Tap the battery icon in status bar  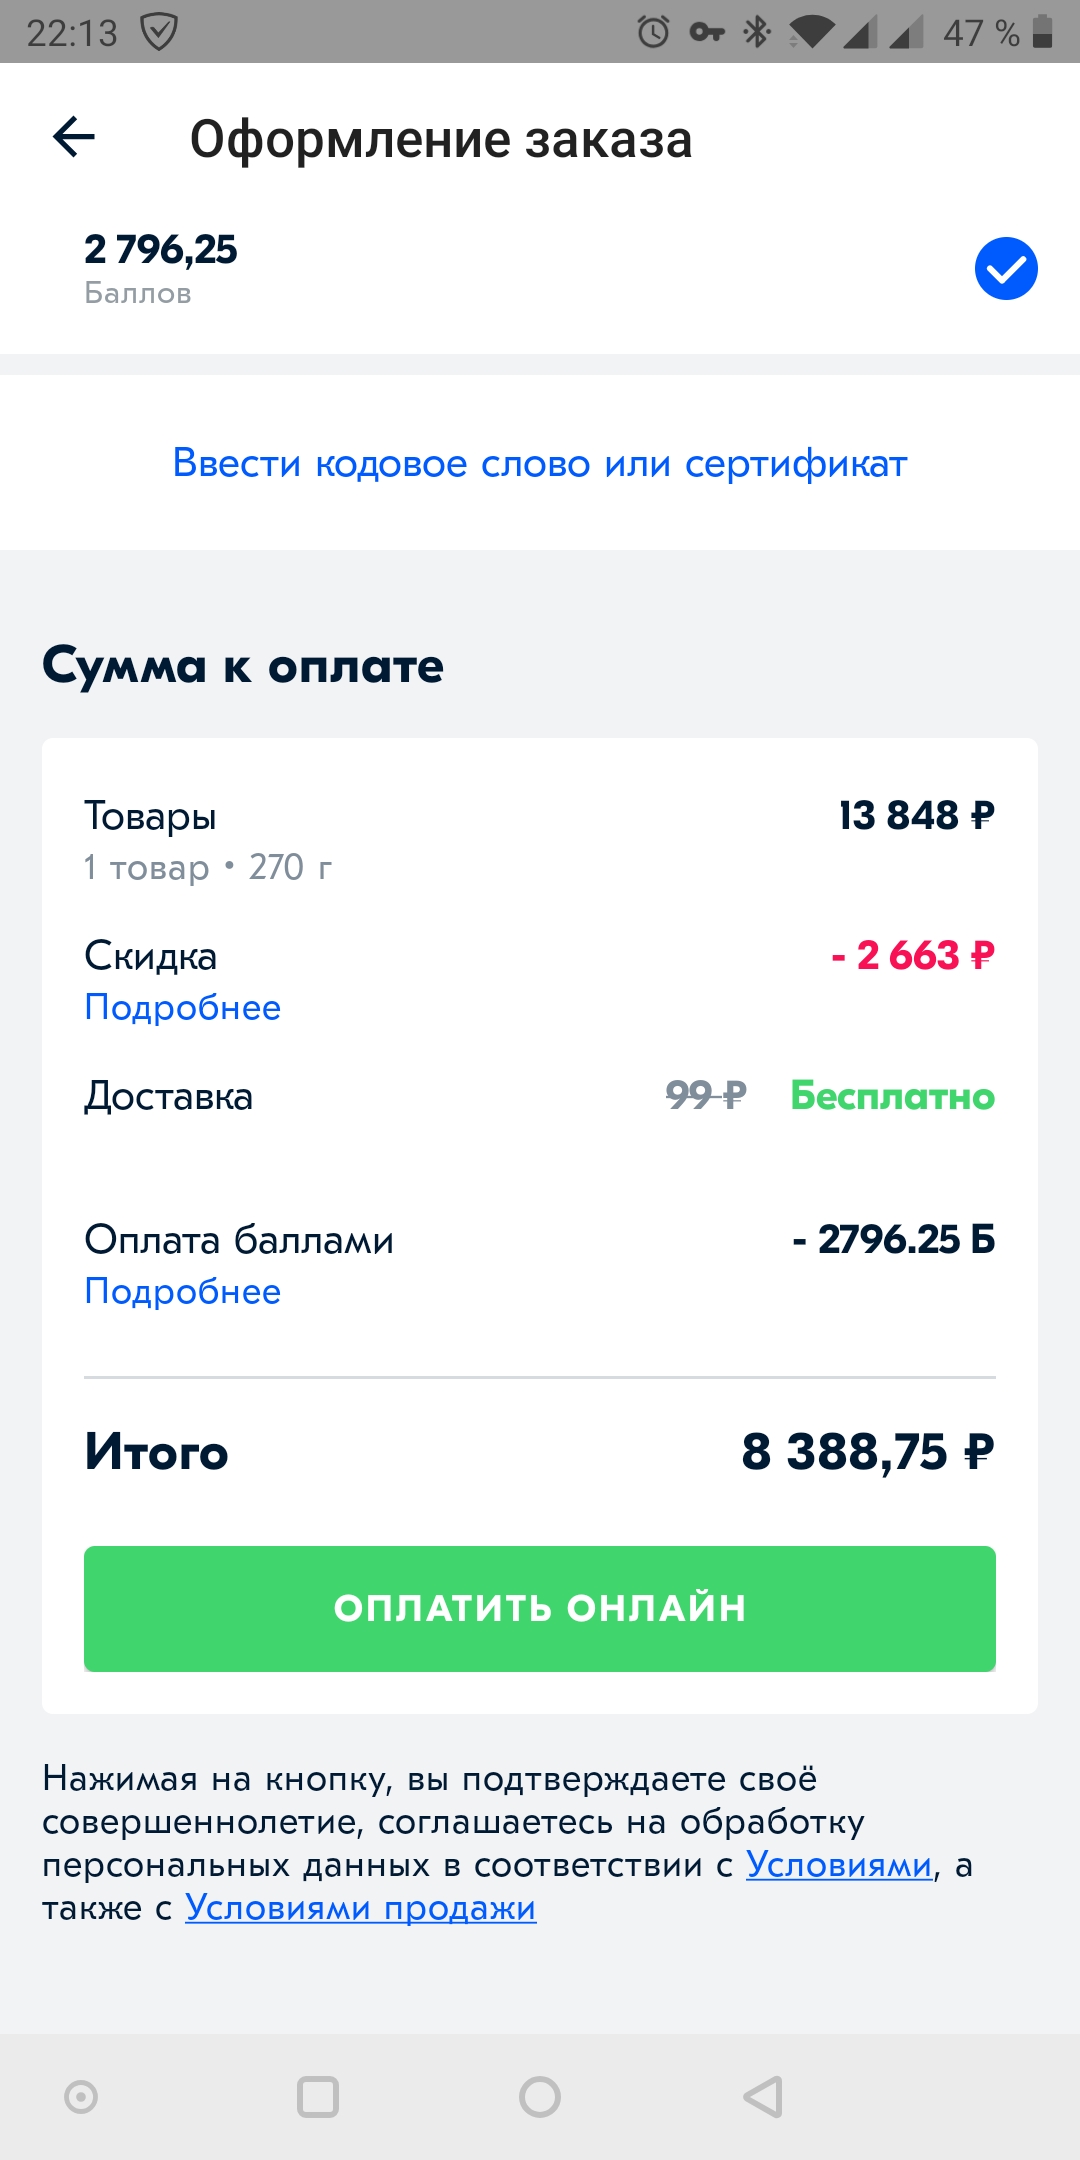1042,32
